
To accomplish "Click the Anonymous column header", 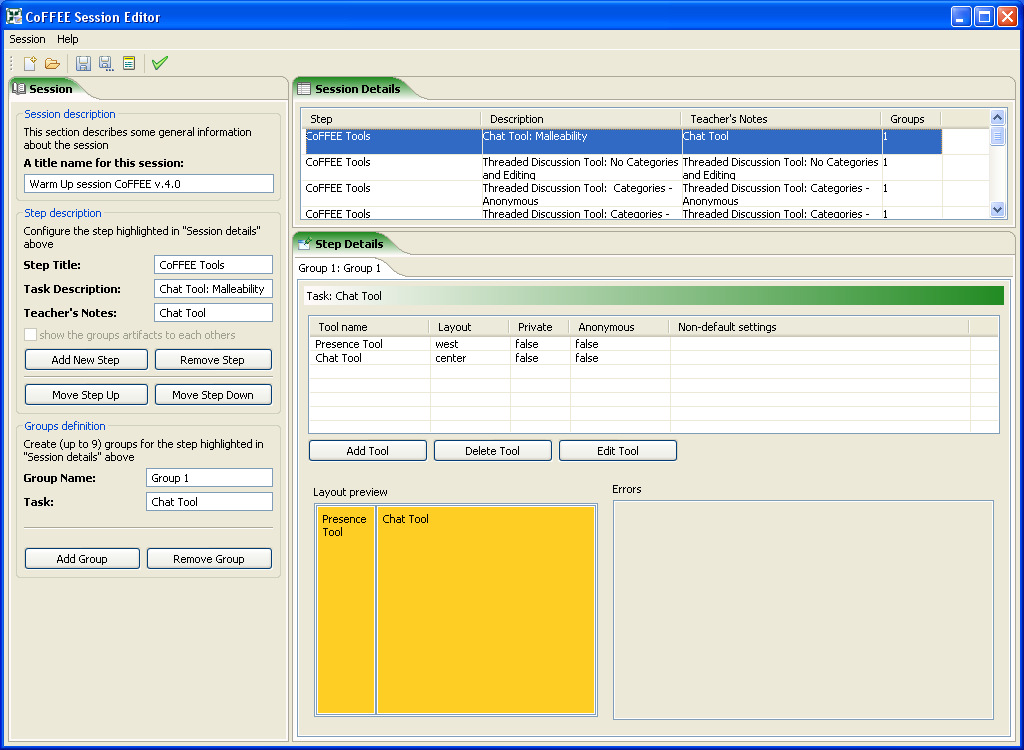I will (x=619, y=327).
